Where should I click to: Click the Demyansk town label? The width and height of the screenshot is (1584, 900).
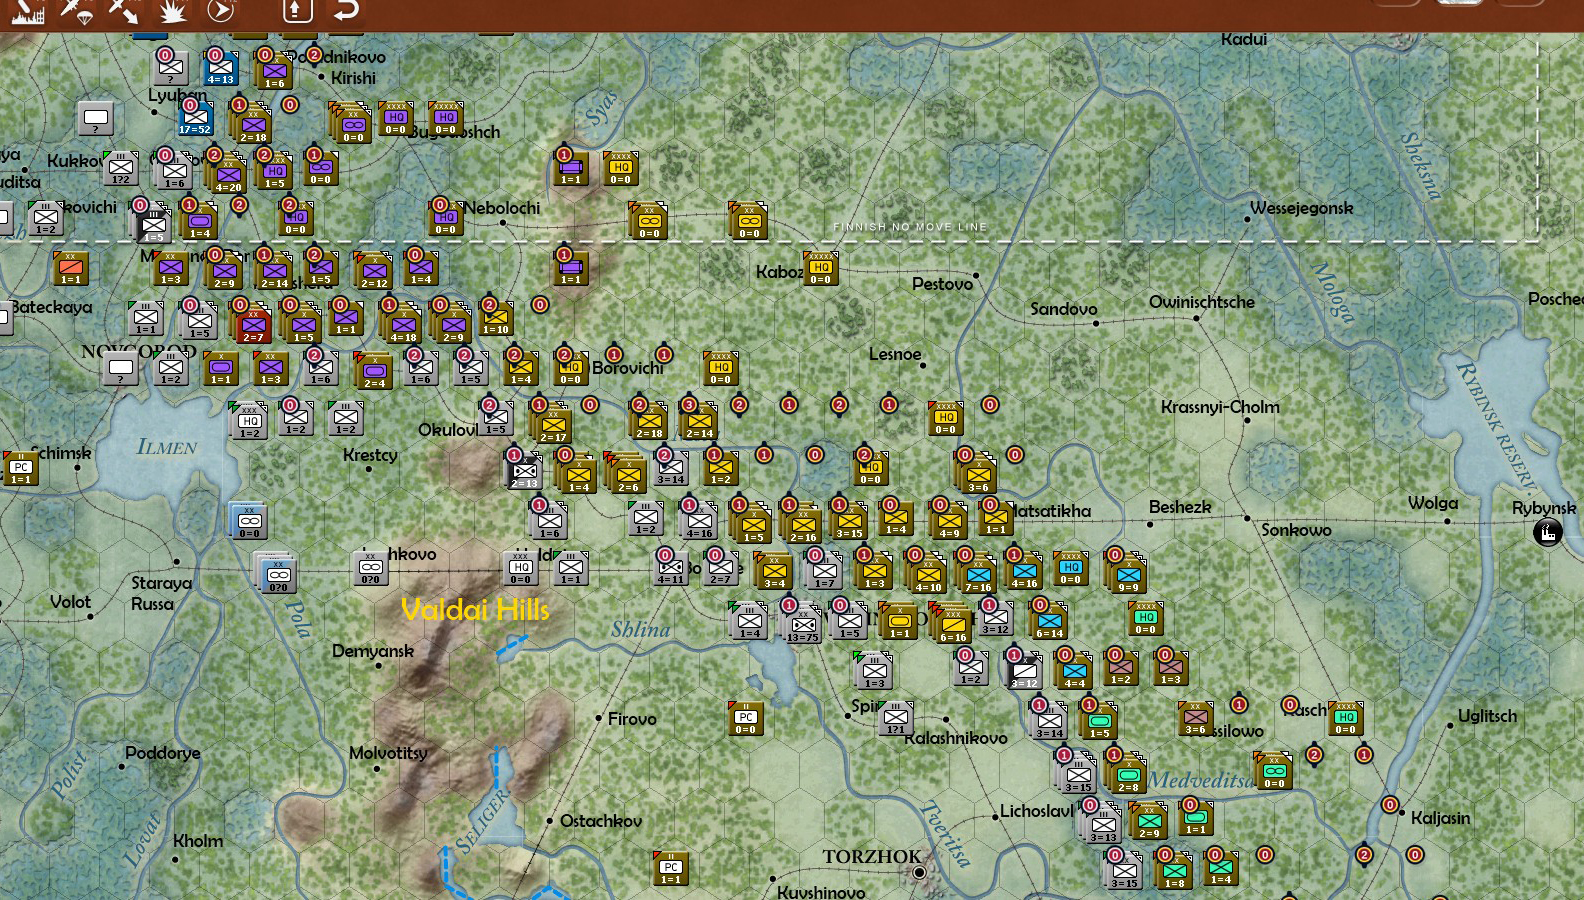point(373,652)
